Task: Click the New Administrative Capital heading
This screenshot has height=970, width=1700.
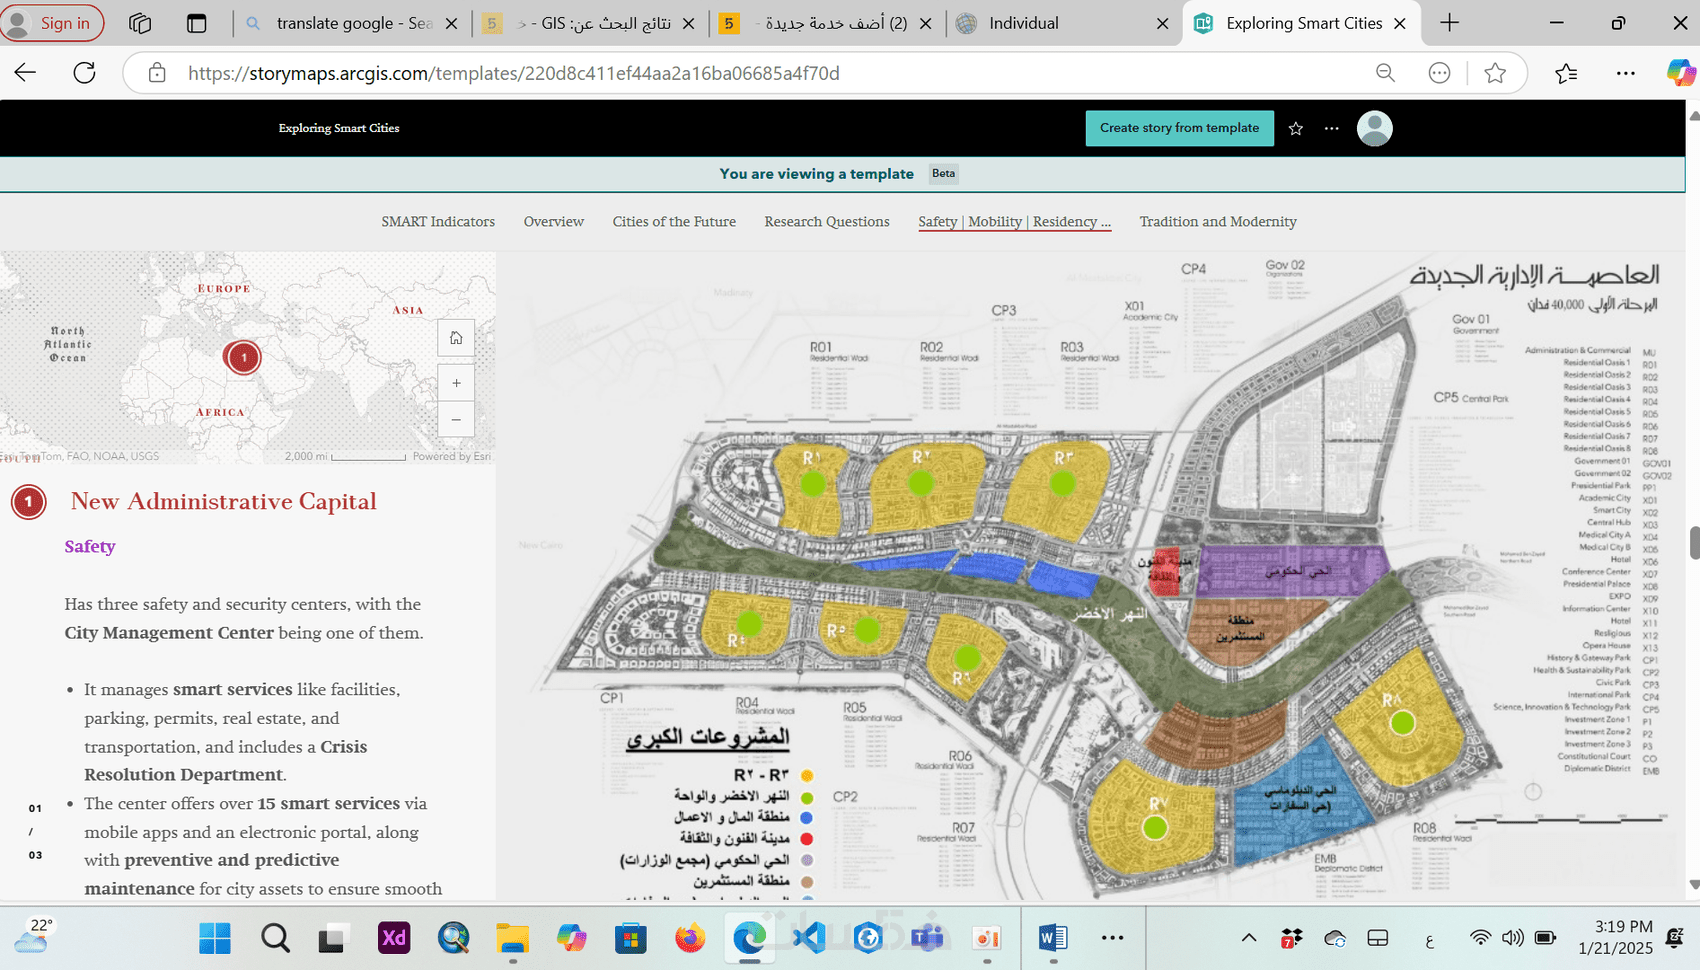Action: coord(224,502)
